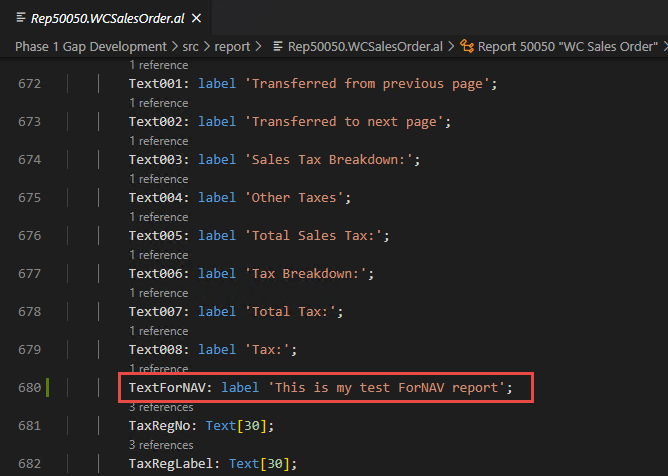This screenshot has width=668, height=476.
Task: Click the report symbol icon in breadcrumb
Action: 467,46
